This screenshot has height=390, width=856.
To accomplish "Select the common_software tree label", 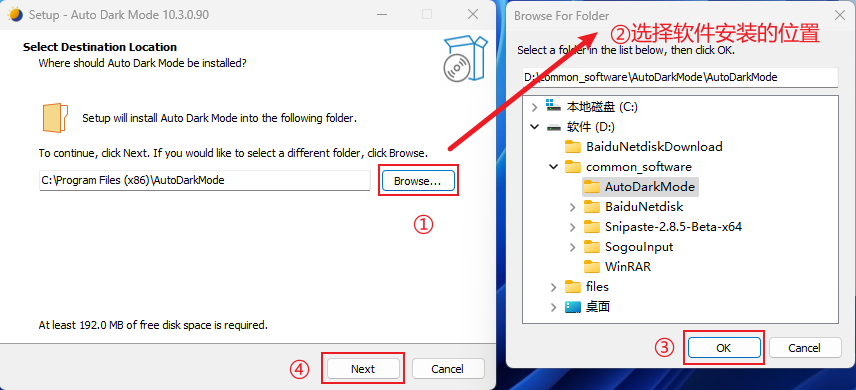I will 639,167.
